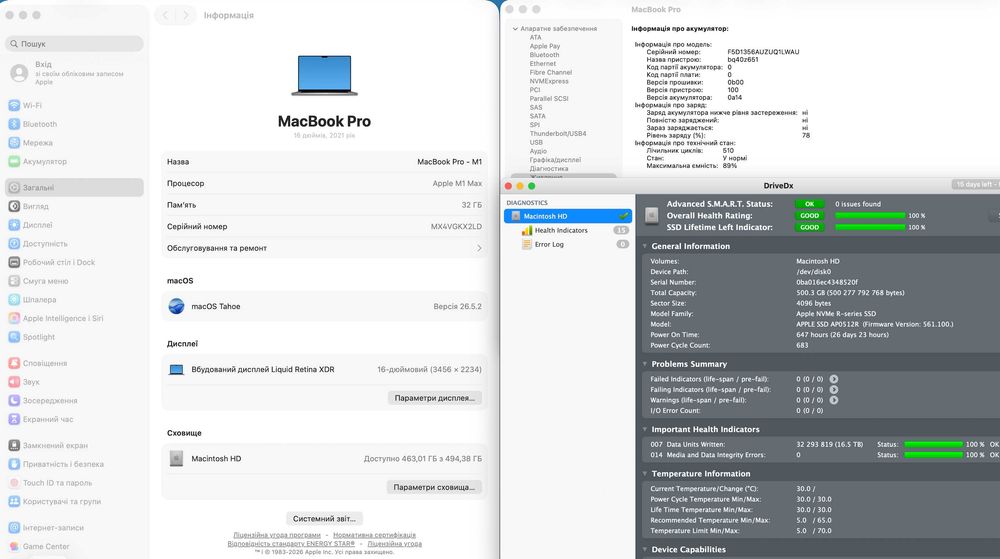Open Системний звіт
Image resolution: width=1000 pixels, height=559 pixels.
click(324, 518)
